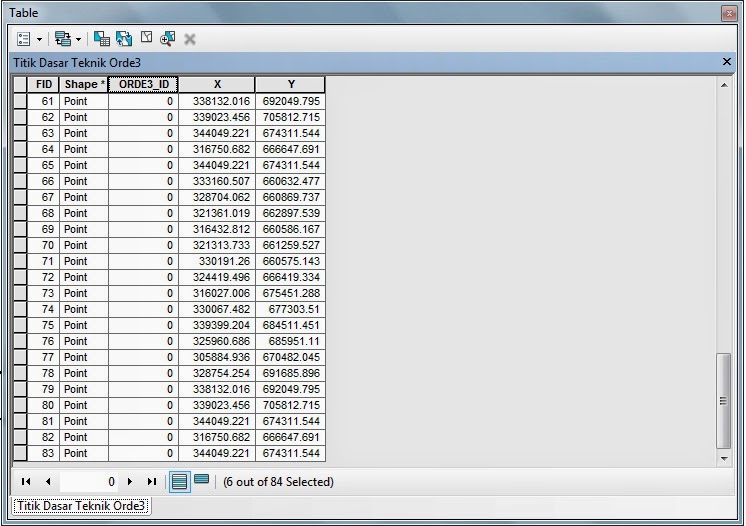Go to the last record
The width and height of the screenshot is (746, 526).
pyautogui.click(x=152, y=482)
